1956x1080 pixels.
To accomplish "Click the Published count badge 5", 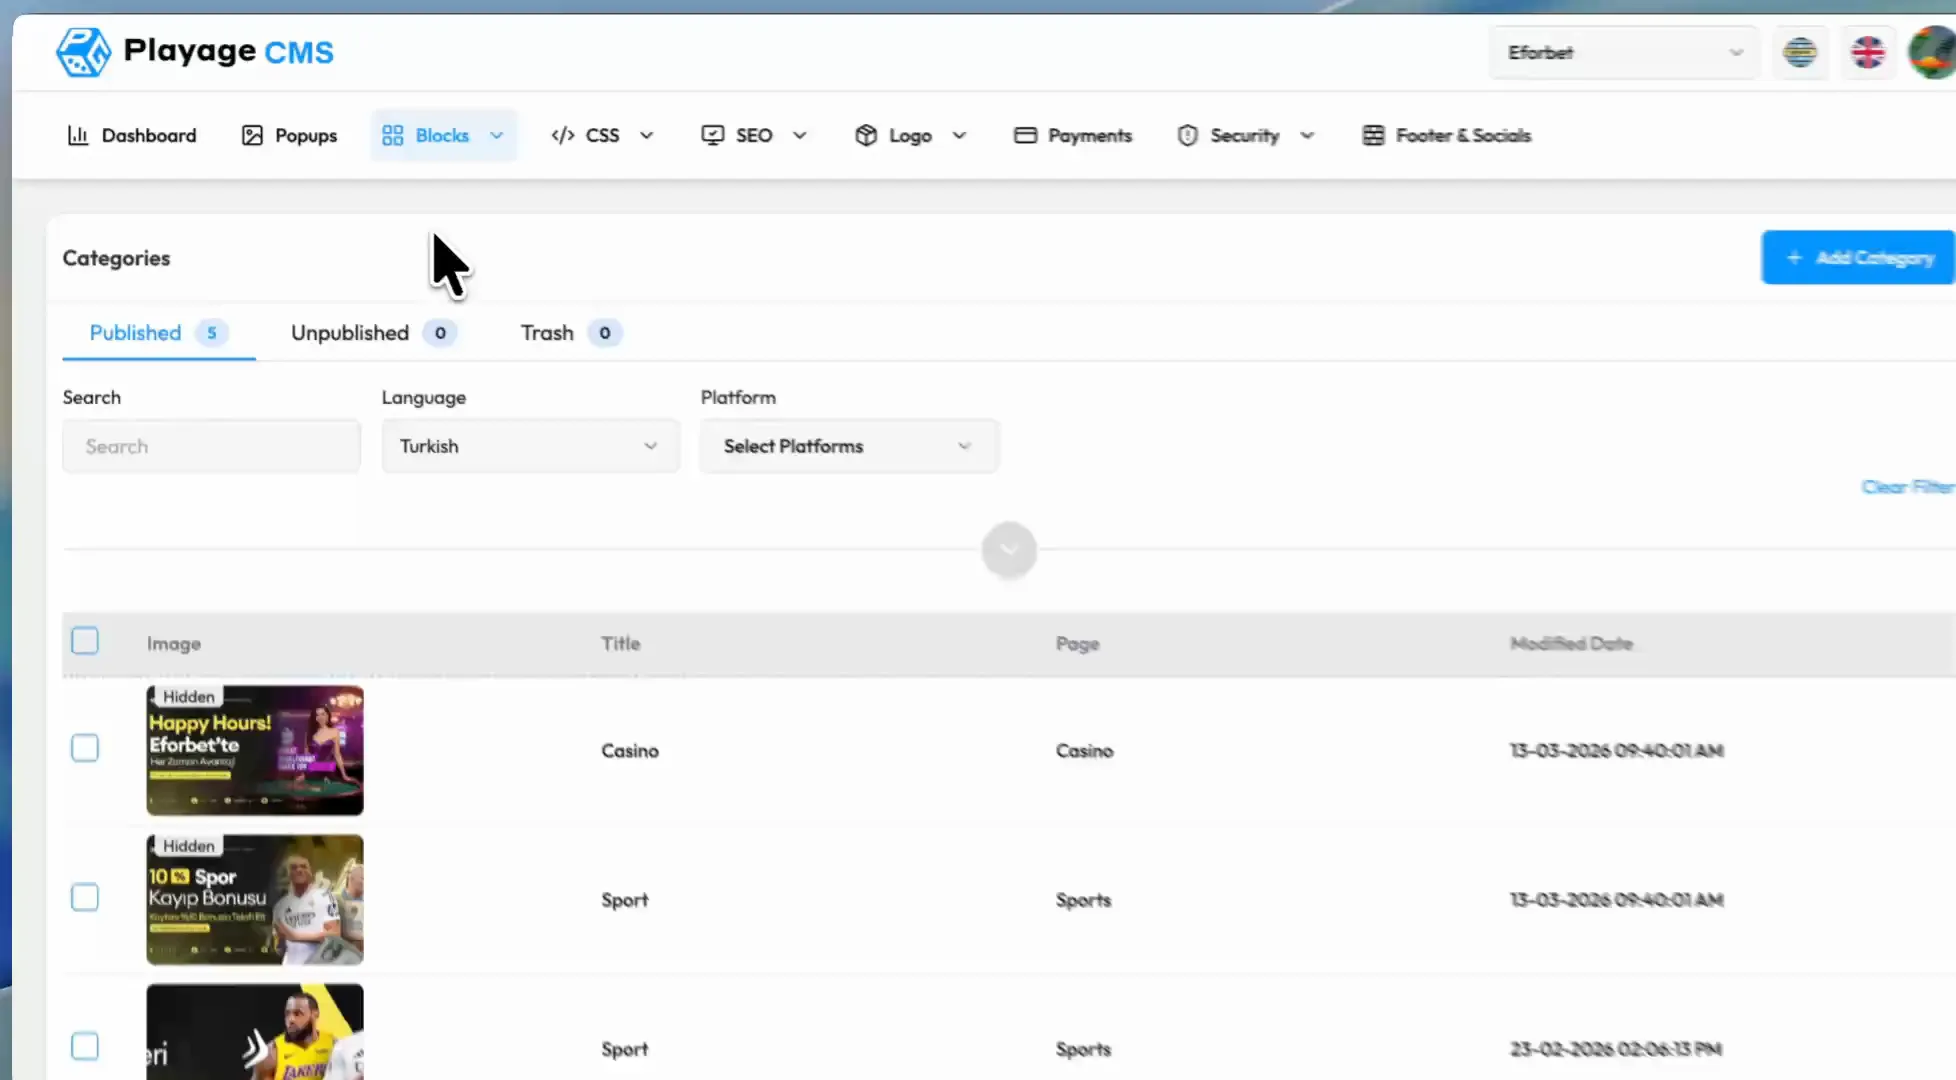I will click(211, 333).
